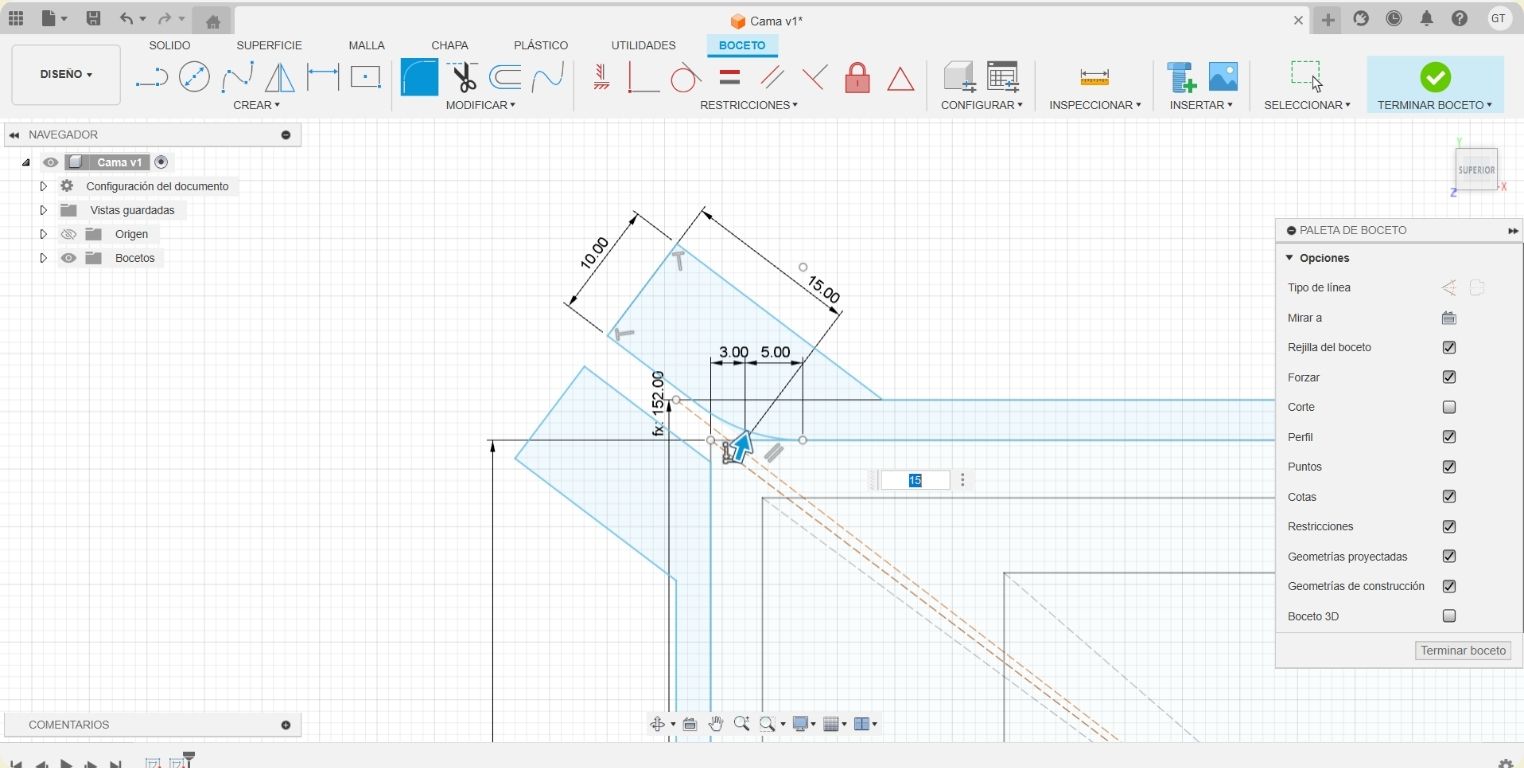Open the MODIFICAR dropdown menu
This screenshot has height=768, width=1524.
click(480, 105)
